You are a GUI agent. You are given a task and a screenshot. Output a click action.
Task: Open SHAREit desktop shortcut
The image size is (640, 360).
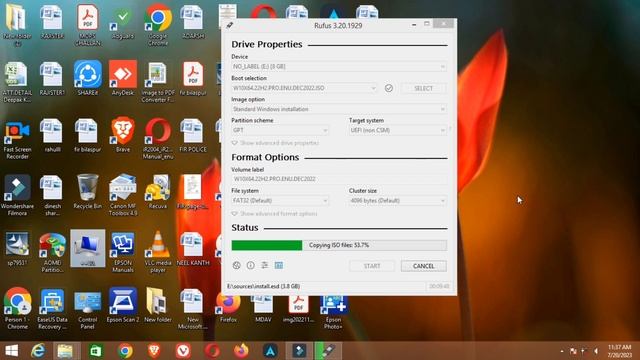point(88,78)
